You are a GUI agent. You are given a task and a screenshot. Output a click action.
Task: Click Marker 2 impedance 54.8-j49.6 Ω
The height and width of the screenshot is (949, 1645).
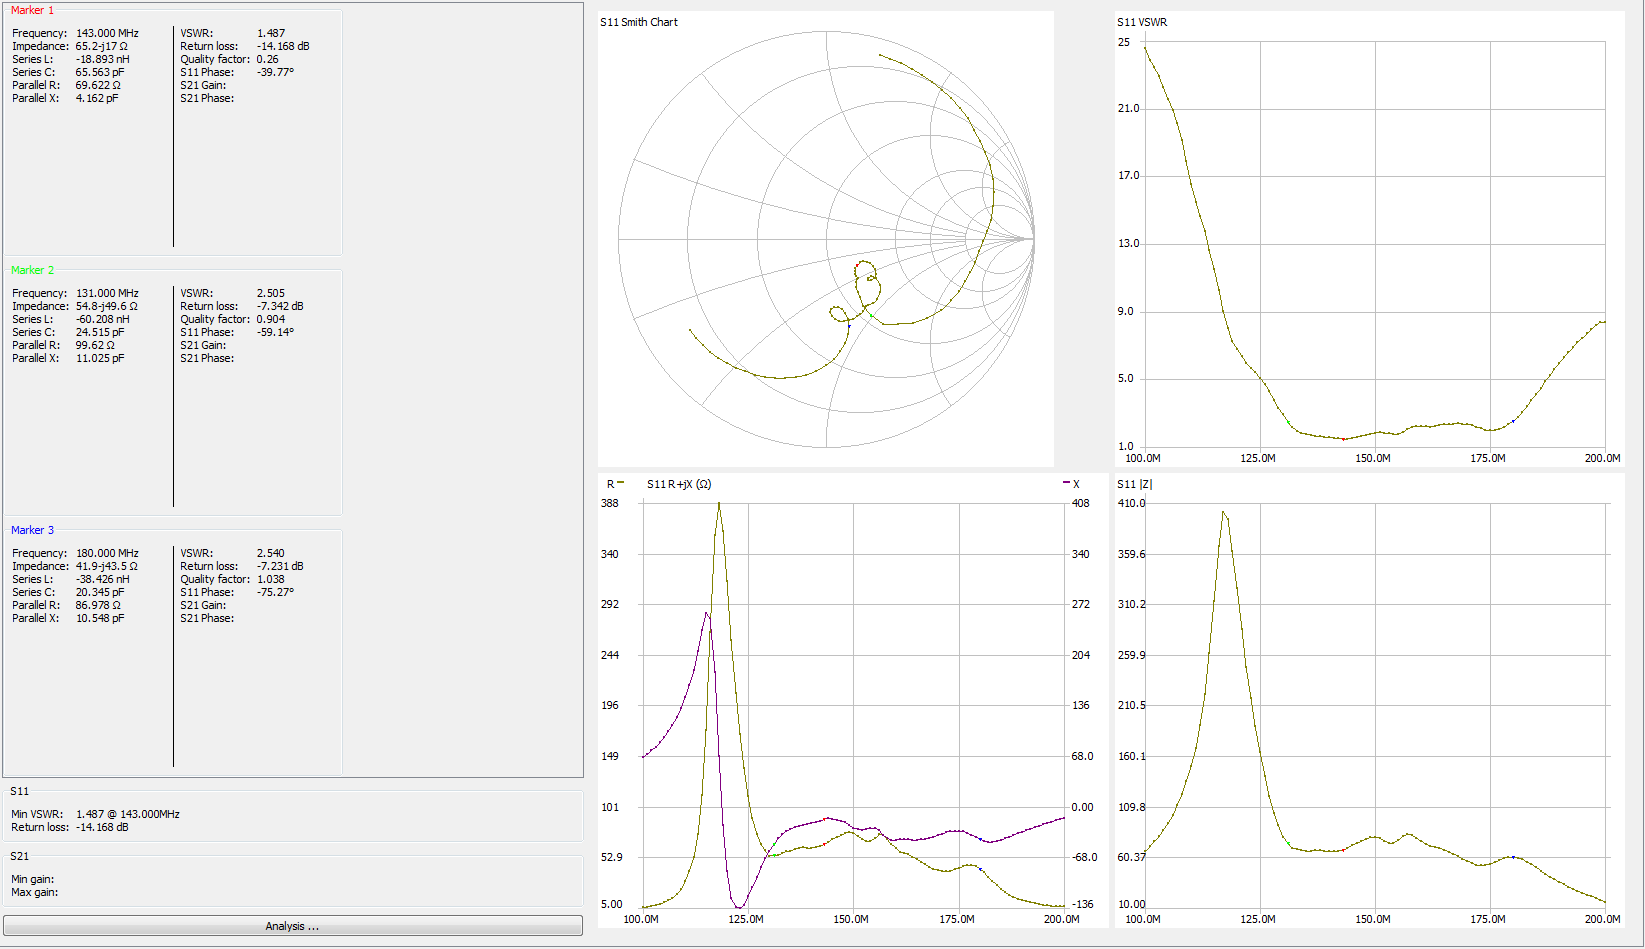[106, 306]
